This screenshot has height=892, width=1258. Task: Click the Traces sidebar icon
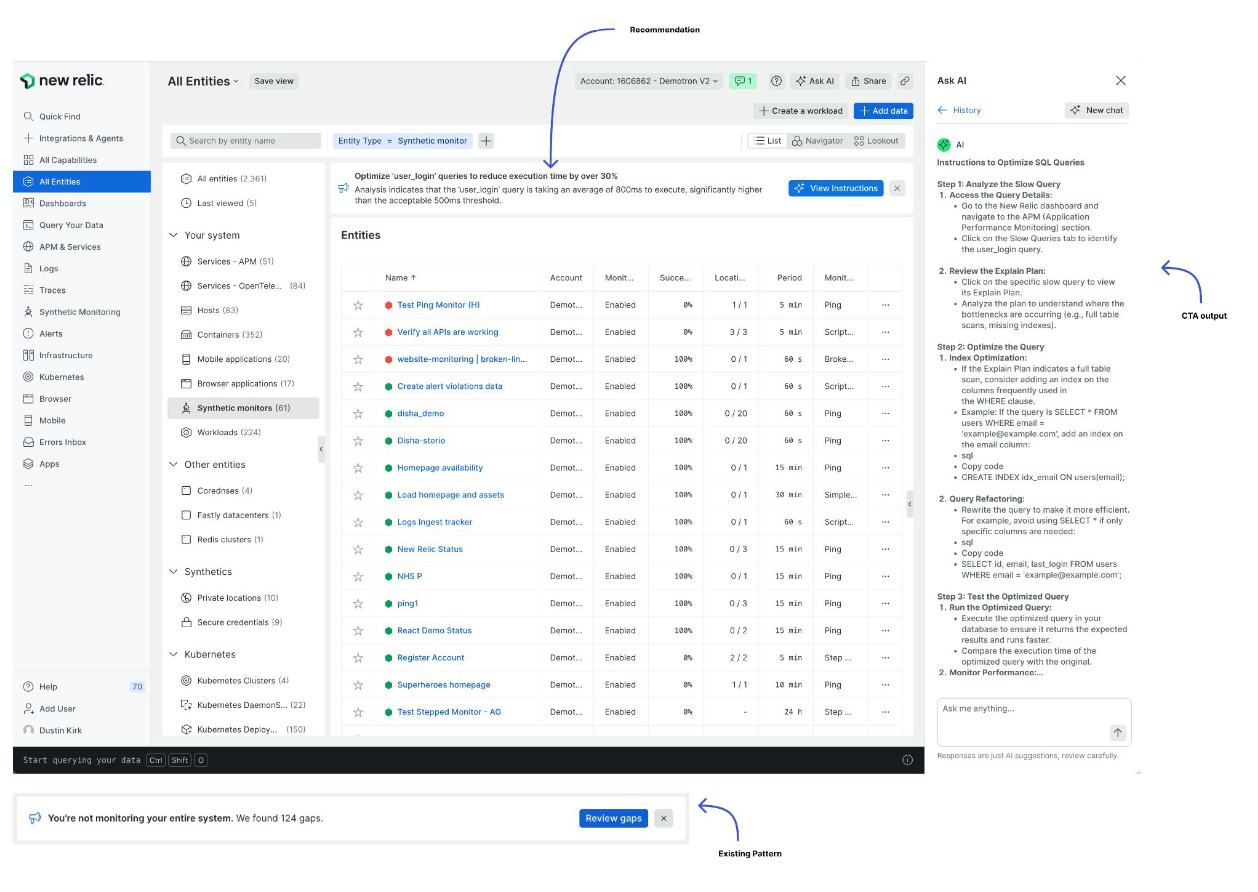[x=28, y=290]
